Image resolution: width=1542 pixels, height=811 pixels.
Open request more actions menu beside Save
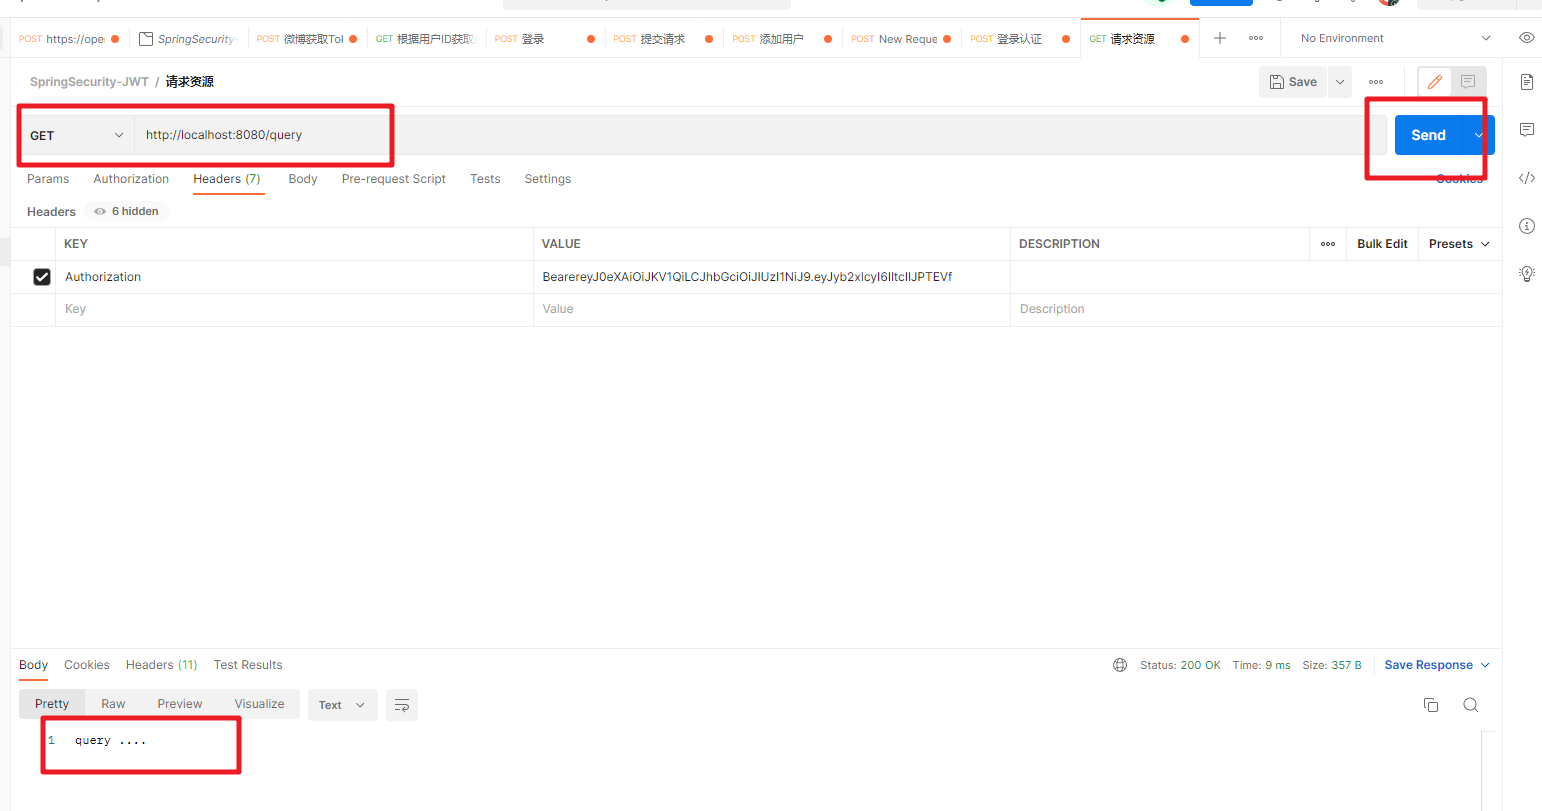pos(1376,82)
